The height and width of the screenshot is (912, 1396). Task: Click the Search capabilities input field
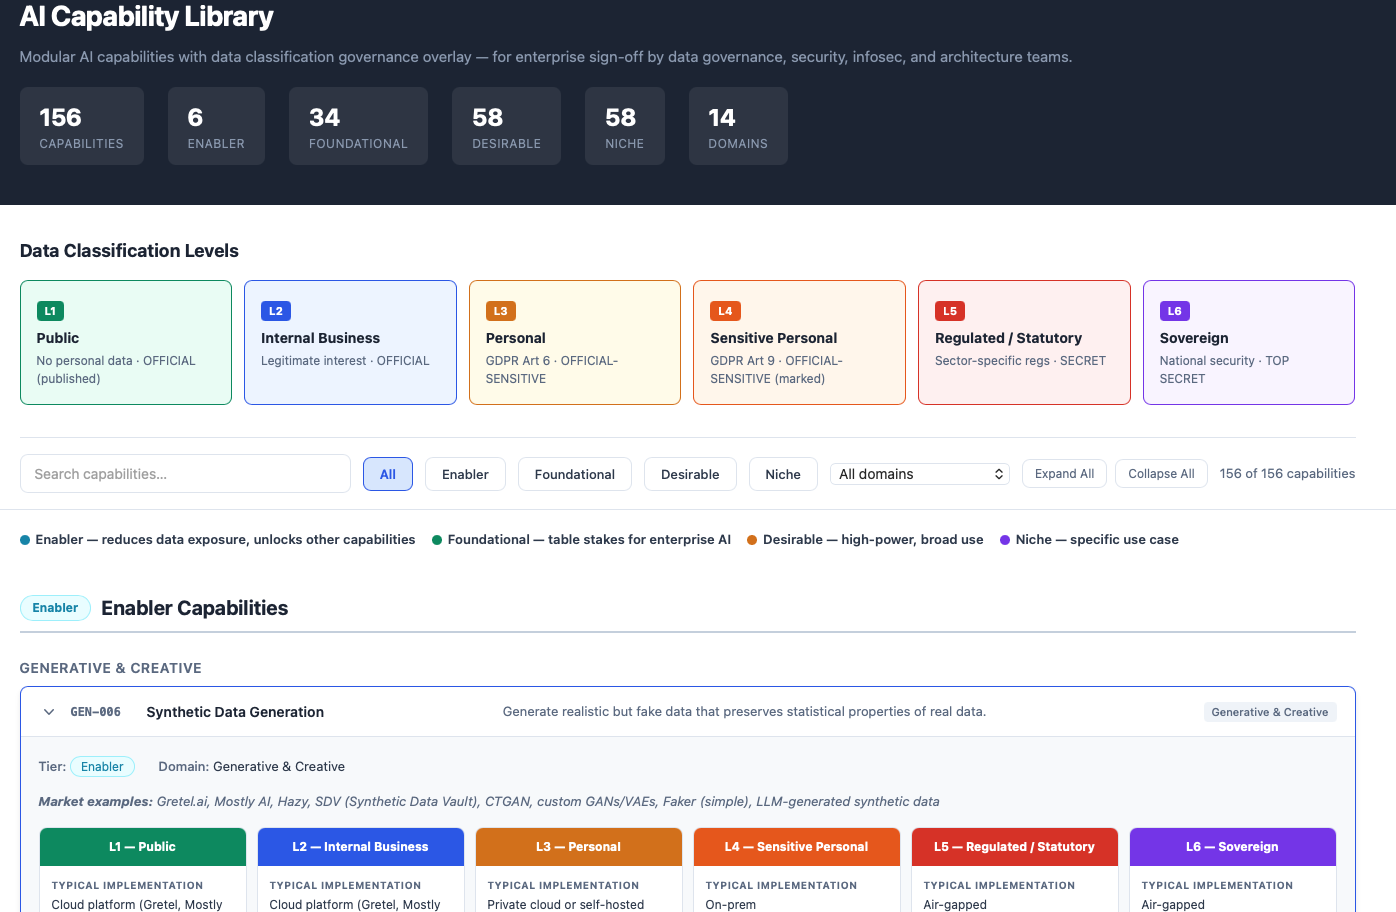[185, 473]
